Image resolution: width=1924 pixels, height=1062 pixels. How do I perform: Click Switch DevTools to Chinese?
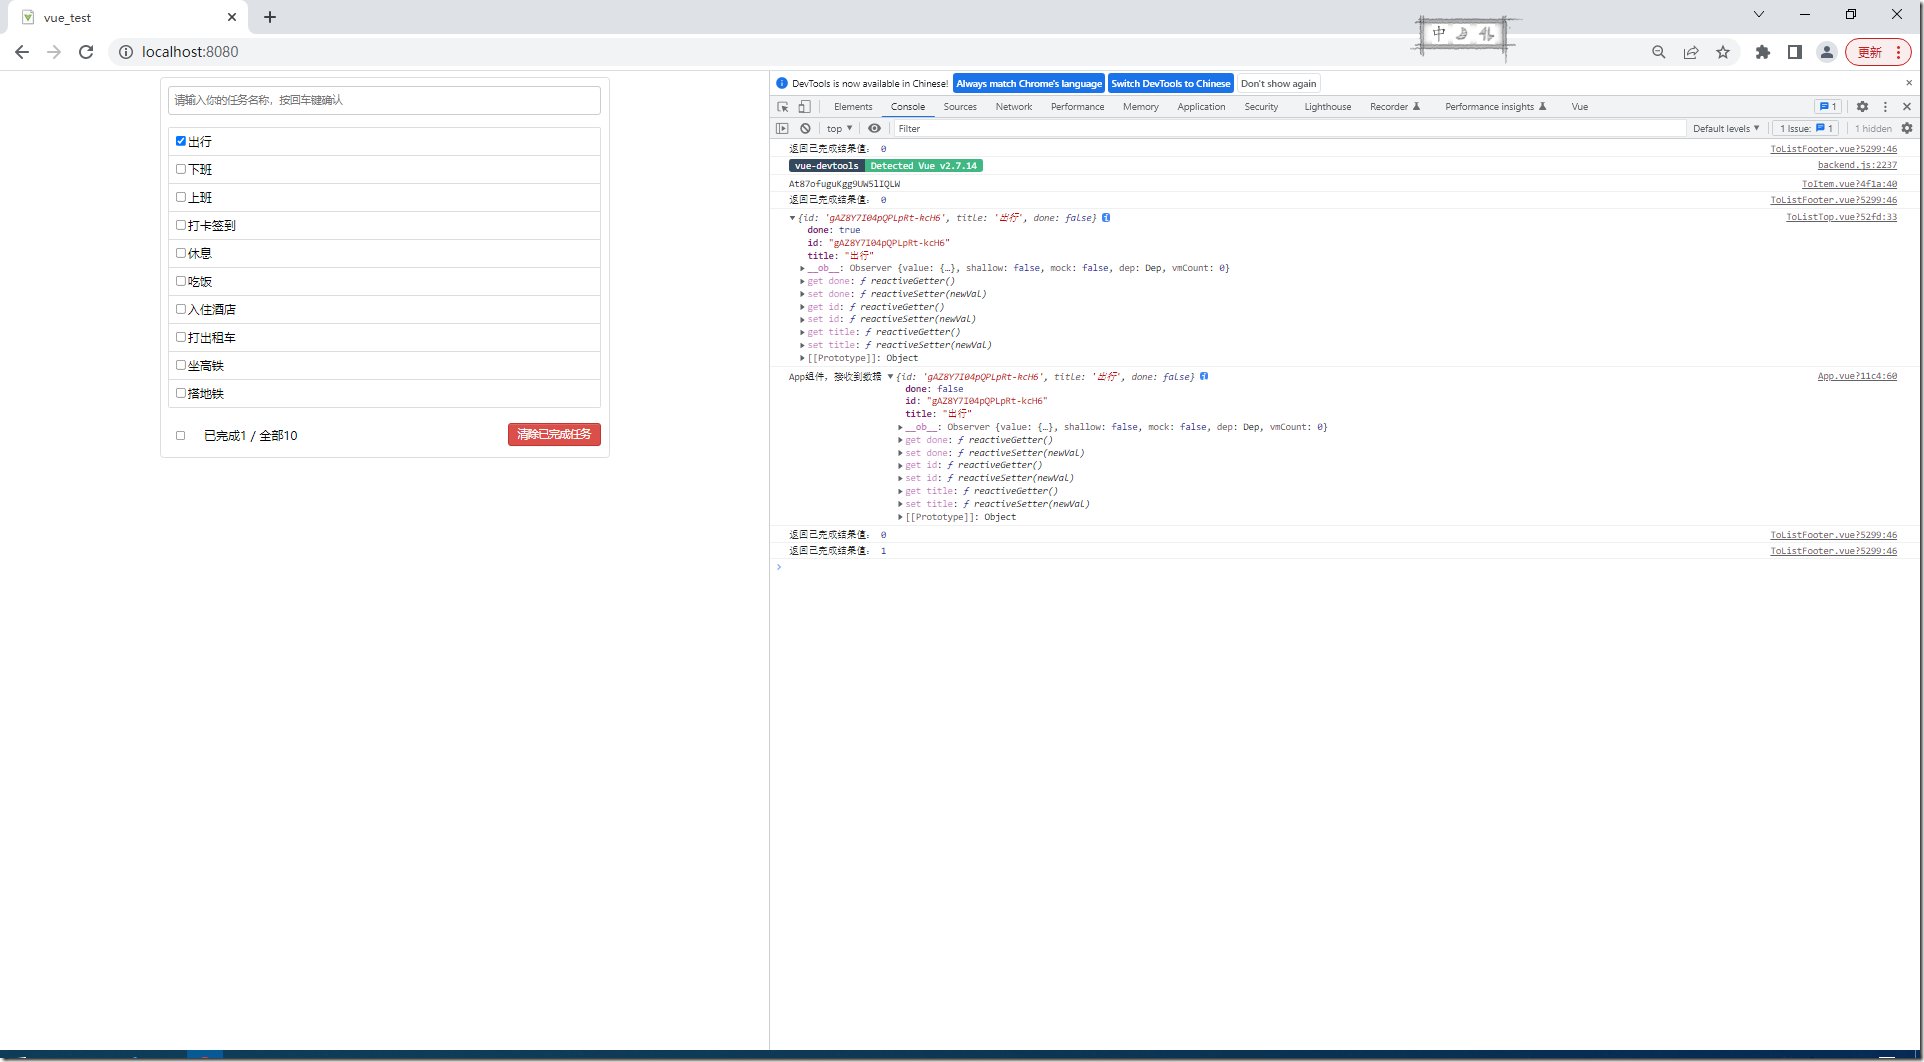tap(1171, 84)
